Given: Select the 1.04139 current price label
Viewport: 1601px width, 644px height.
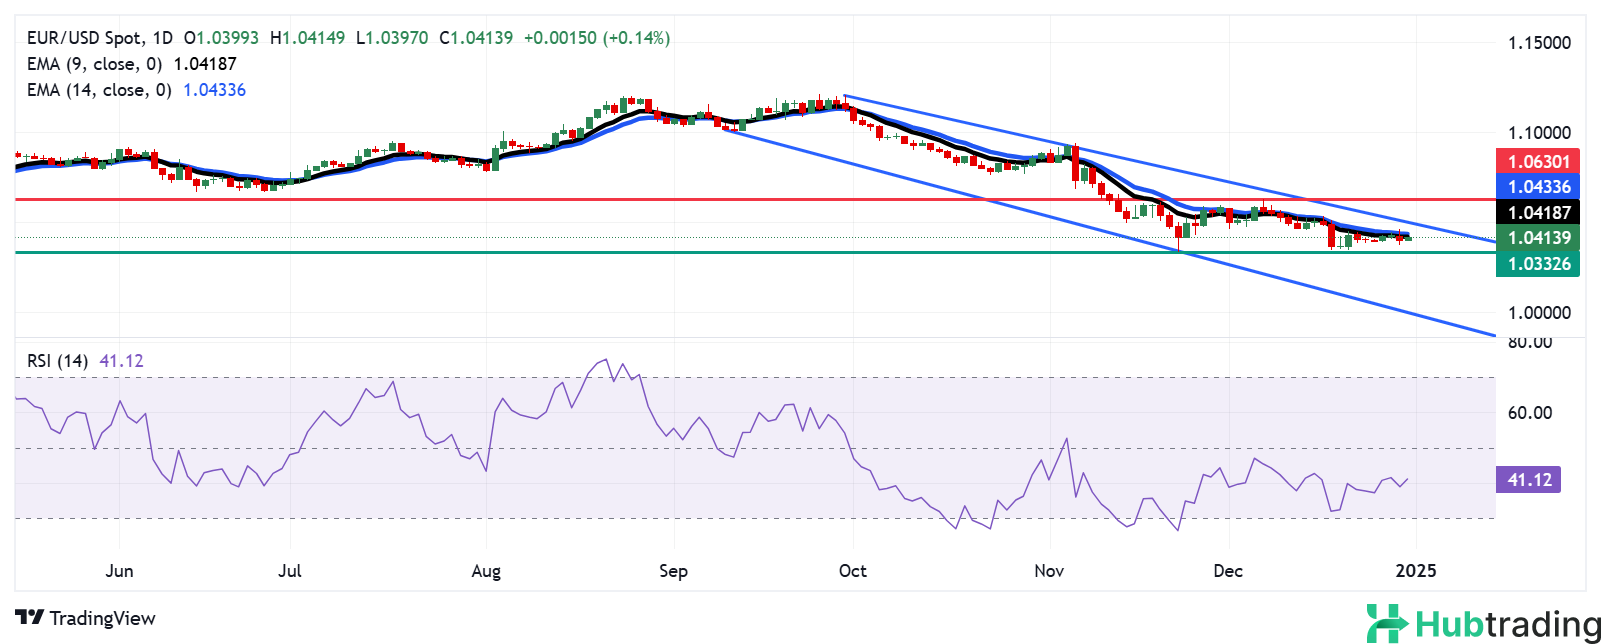Looking at the screenshot, I should pyautogui.click(x=1538, y=238).
